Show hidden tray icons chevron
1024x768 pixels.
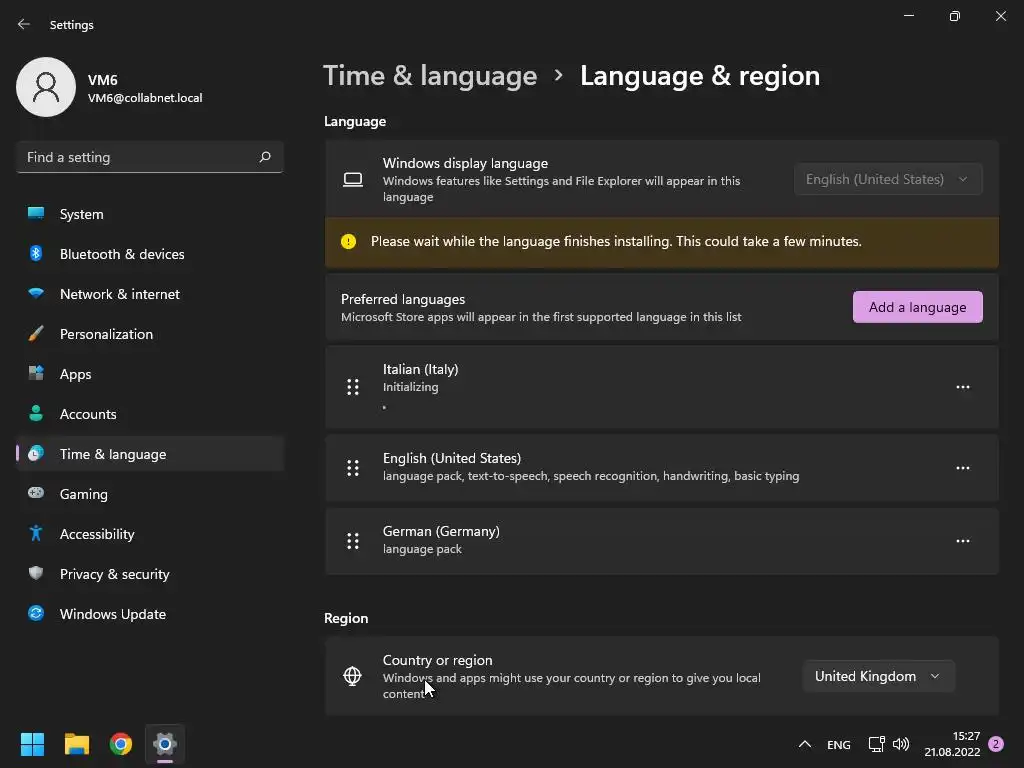805,744
